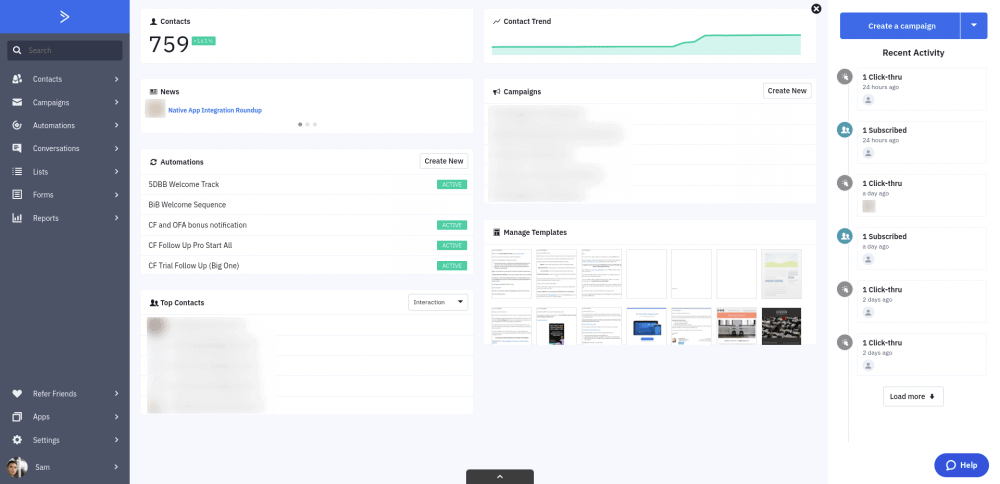Click contact avatar under first Click-thru
The image size is (1000, 484).
coord(868,100)
